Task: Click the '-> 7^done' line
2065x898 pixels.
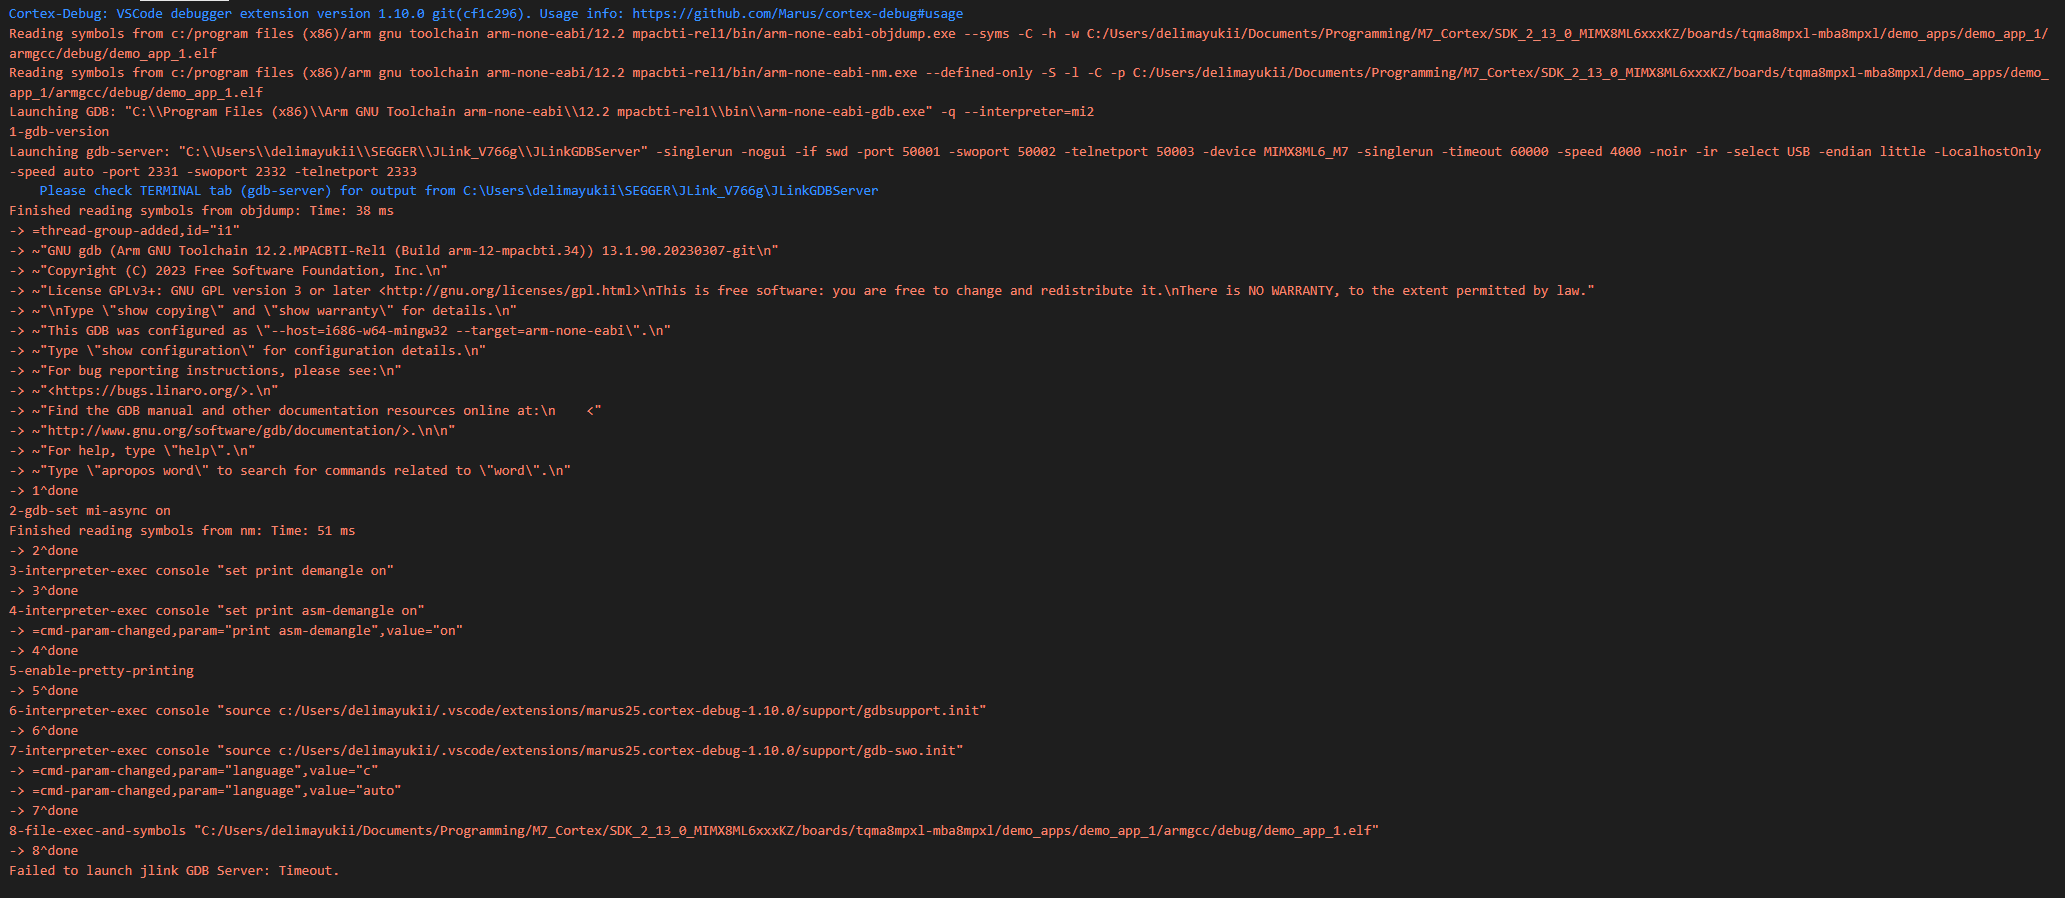Action: click(43, 811)
